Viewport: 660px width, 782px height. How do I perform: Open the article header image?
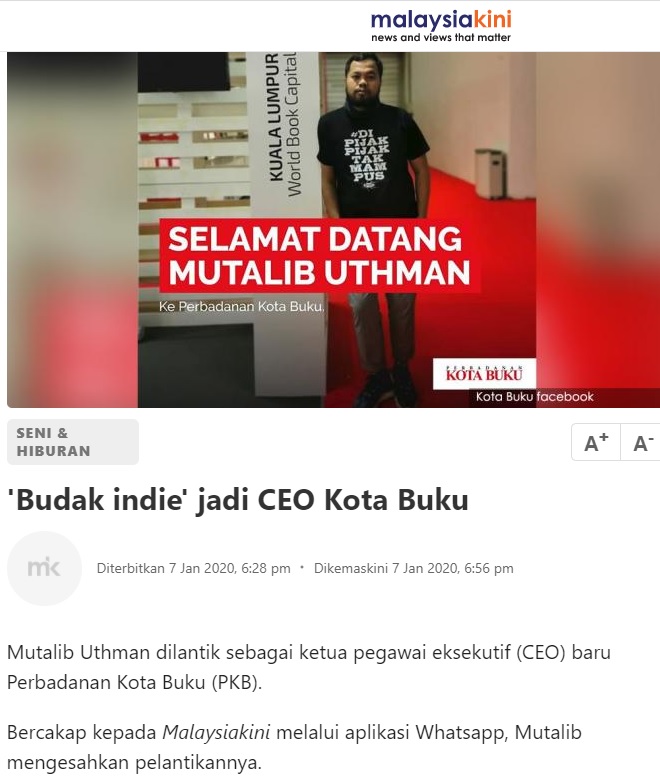coord(333,230)
